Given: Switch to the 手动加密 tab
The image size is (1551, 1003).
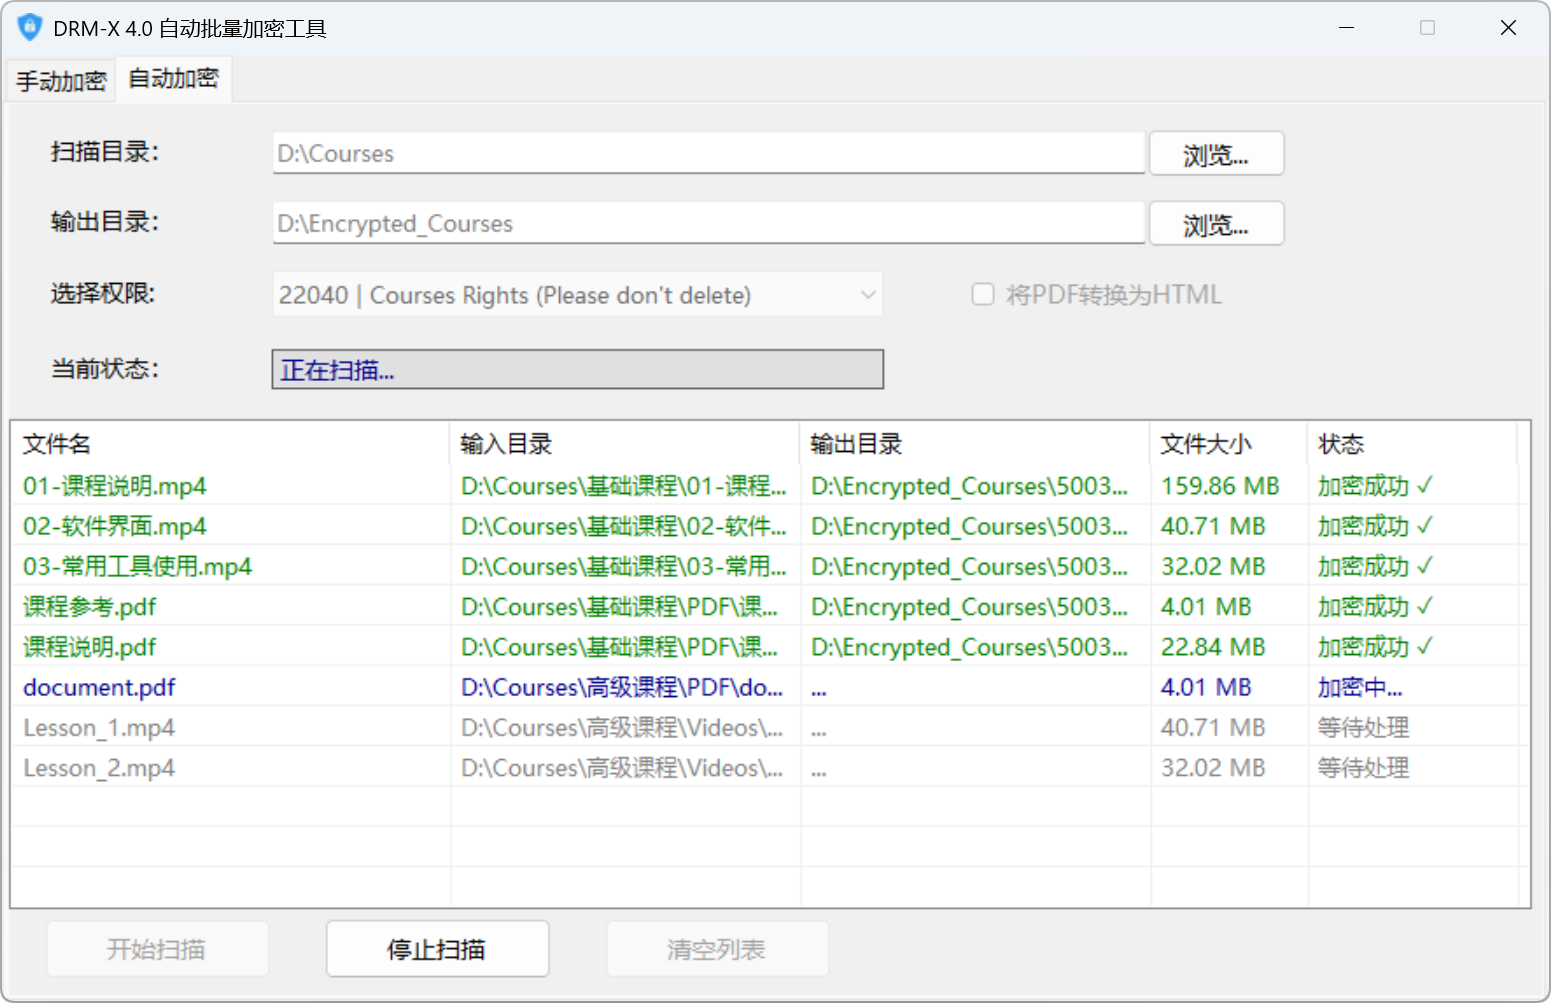Looking at the screenshot, I should 61,81.
